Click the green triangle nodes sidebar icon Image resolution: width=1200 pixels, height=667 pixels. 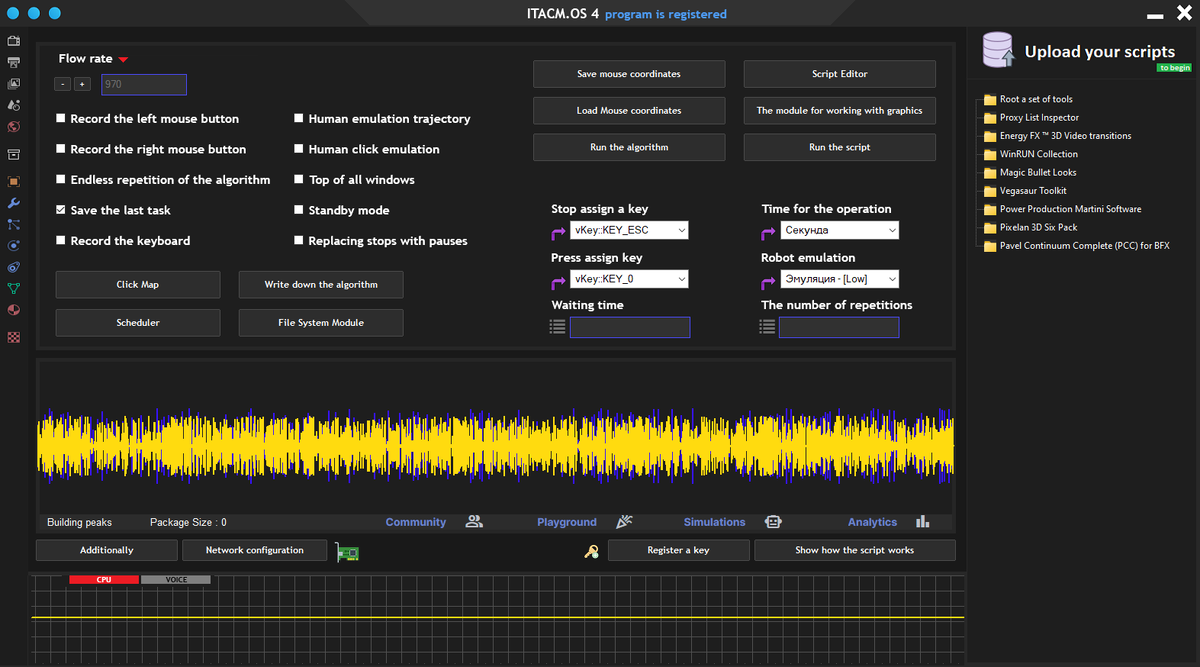14,289
